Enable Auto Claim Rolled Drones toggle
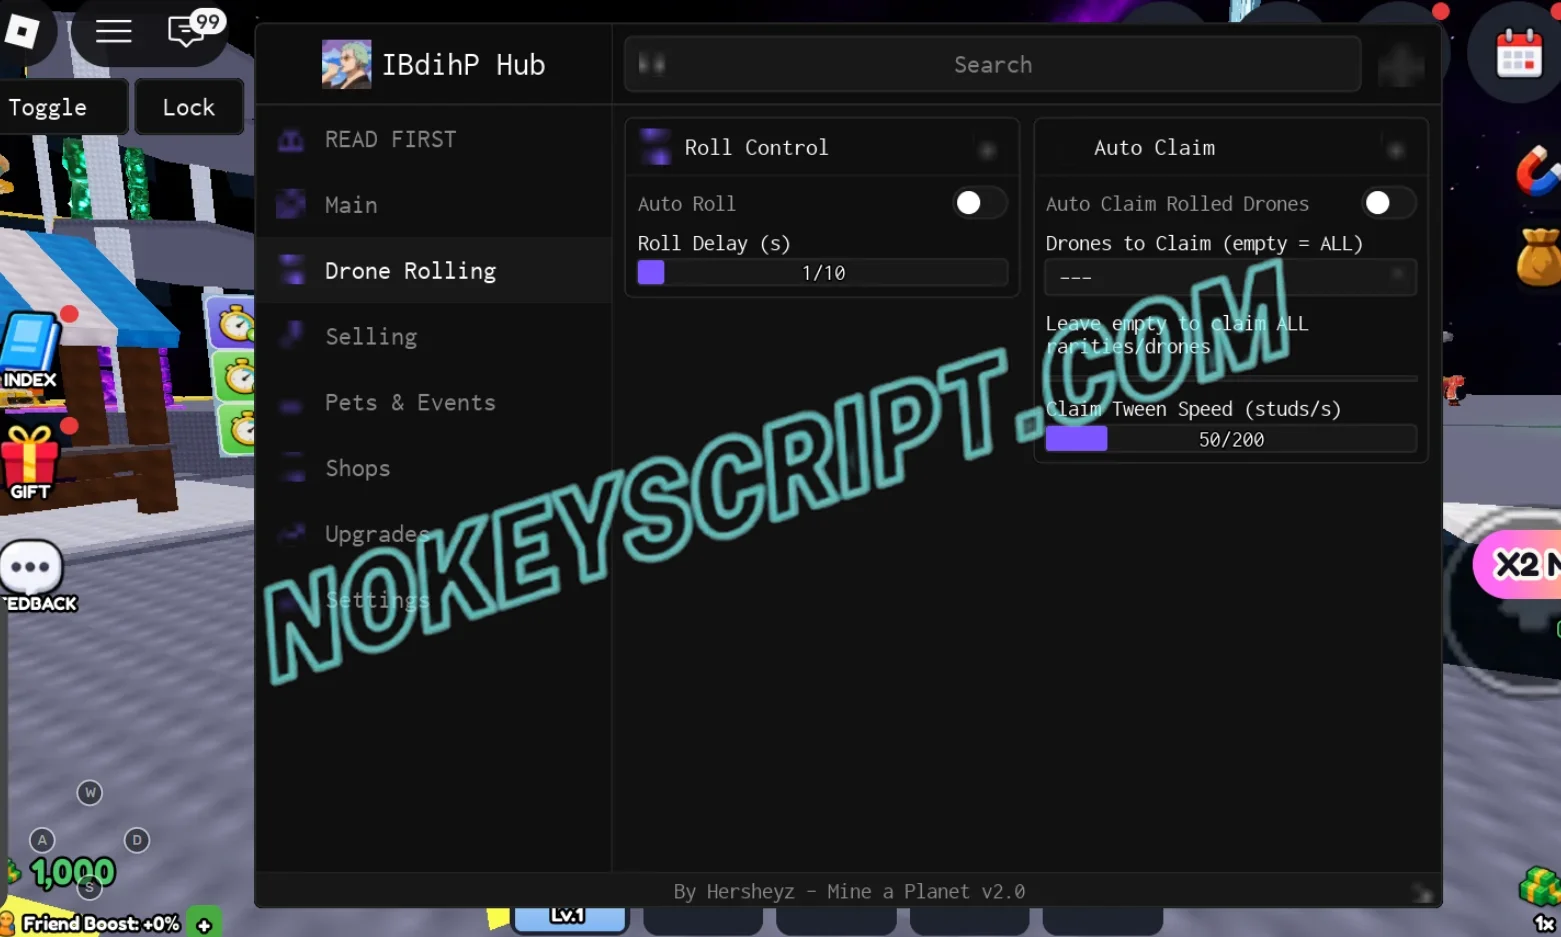The image size is (1561, 937). point(1388,203)
